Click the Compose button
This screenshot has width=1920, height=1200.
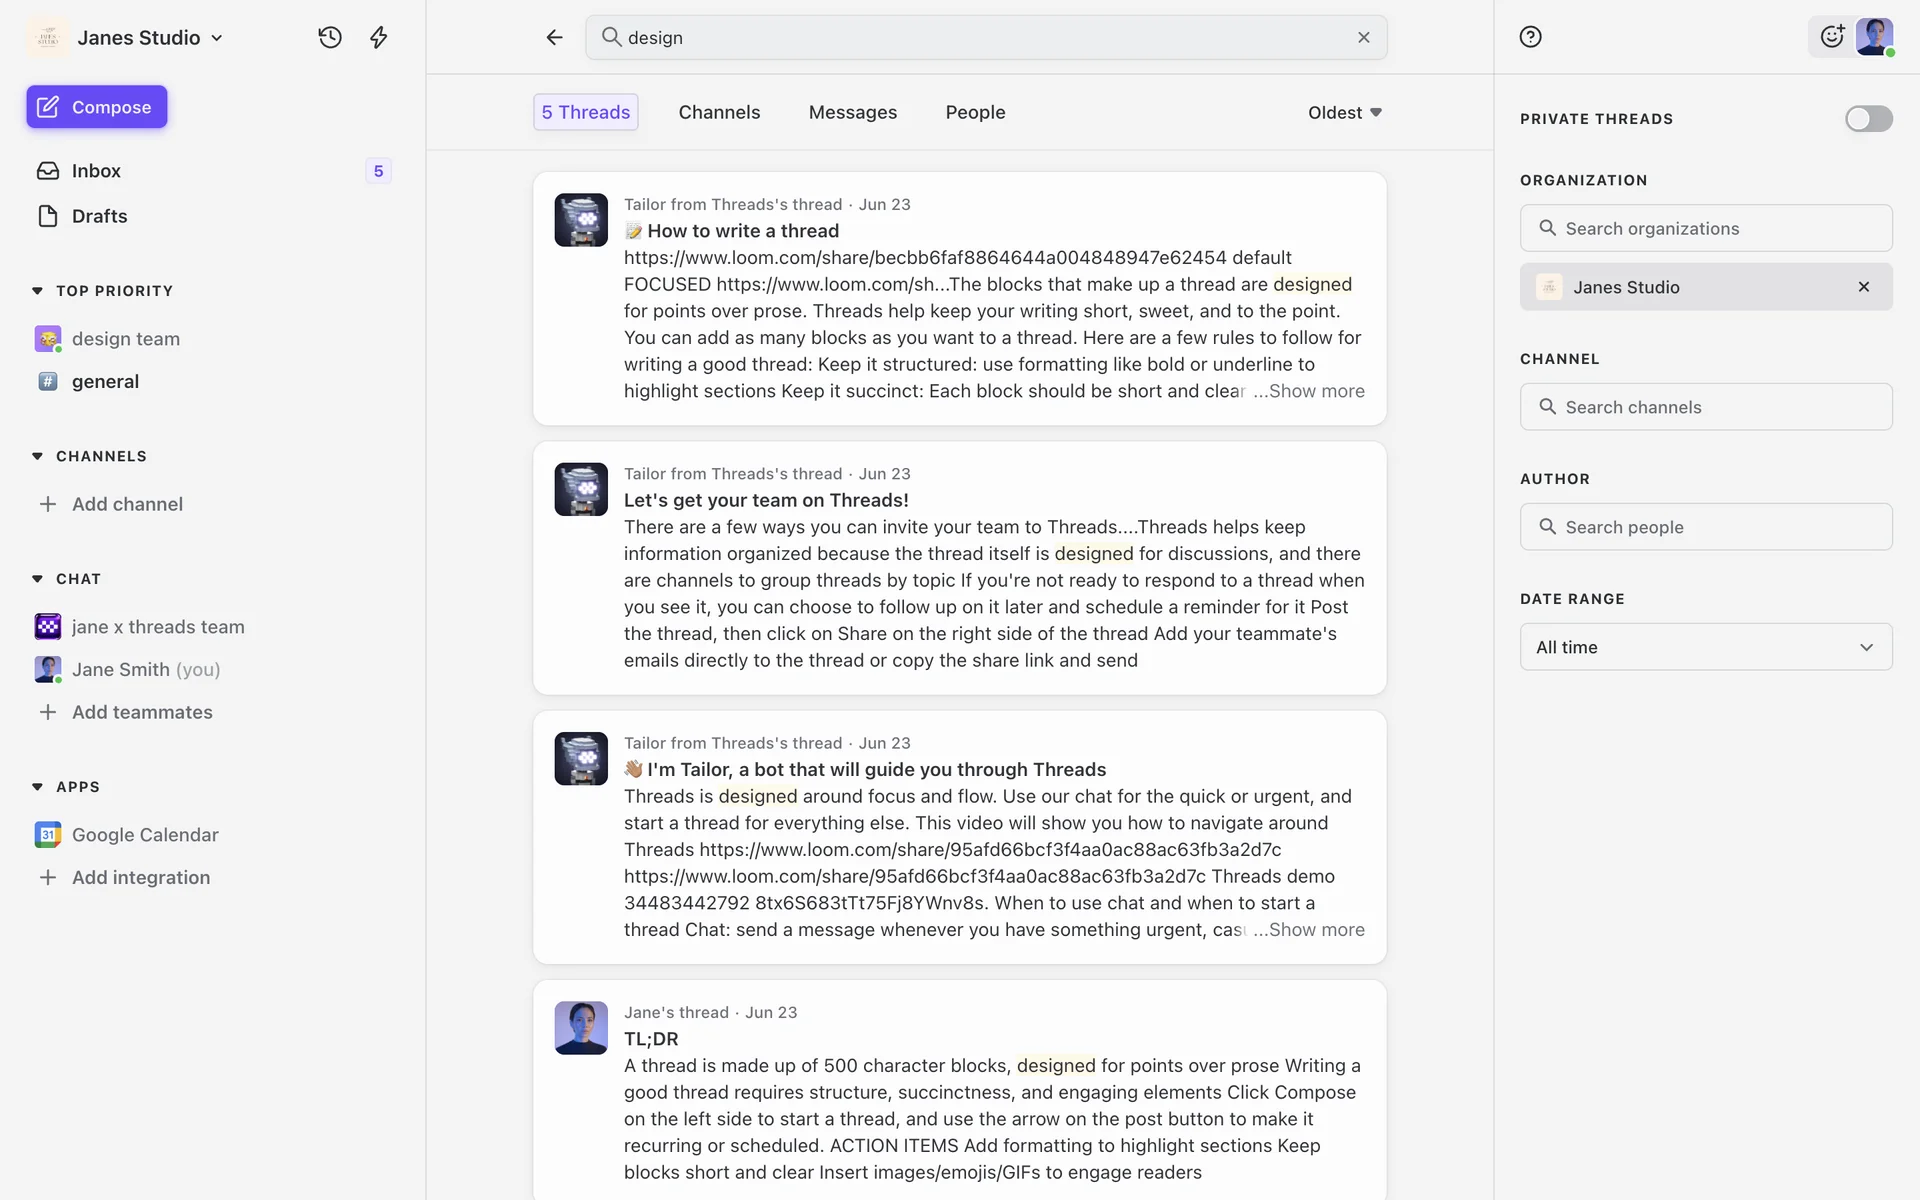click(97, 107)
